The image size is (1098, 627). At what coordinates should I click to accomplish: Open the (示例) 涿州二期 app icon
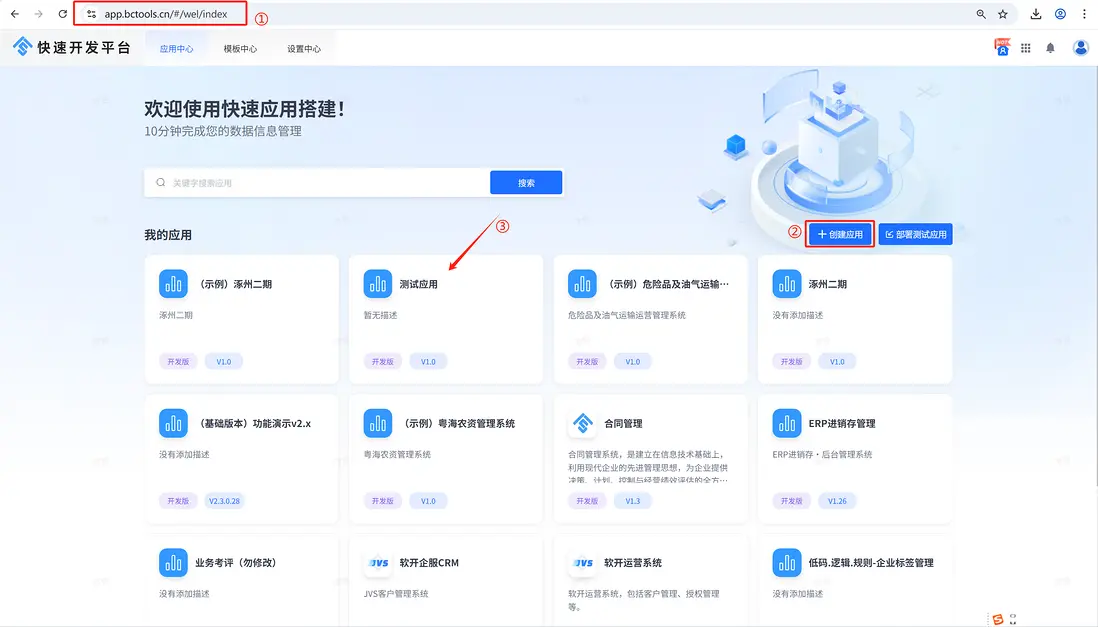click(173, 284)
